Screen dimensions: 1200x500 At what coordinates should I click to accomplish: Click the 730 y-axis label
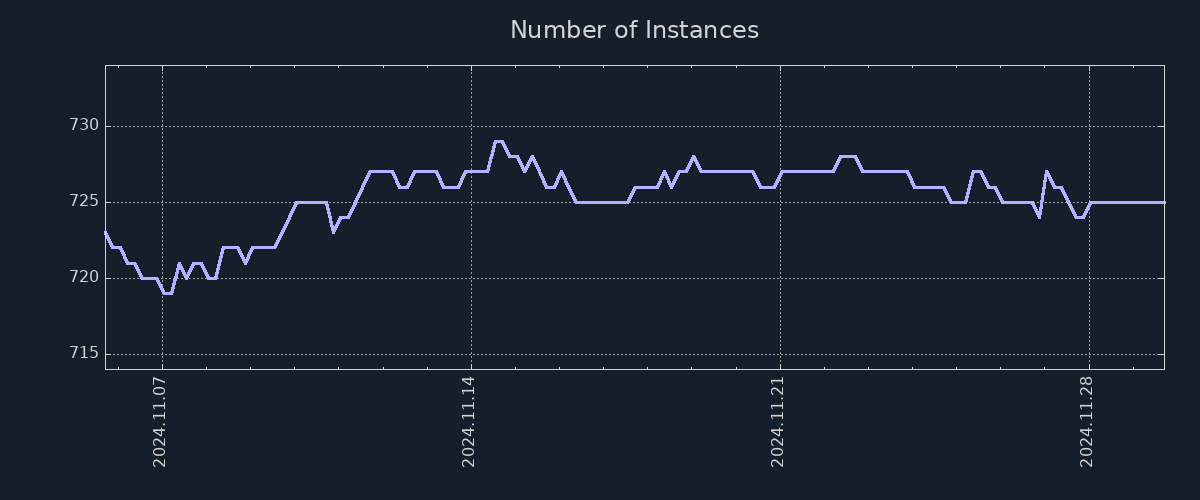(x=84, y=126)
